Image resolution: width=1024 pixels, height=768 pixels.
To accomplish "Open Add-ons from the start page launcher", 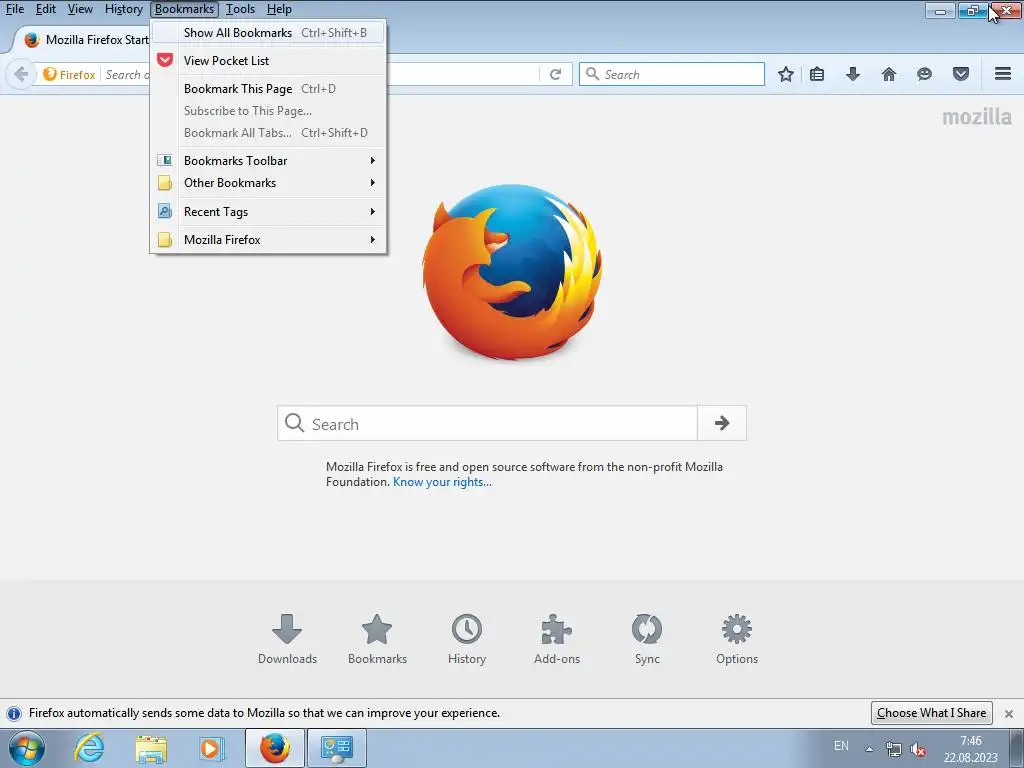I will tap(557, 639).
